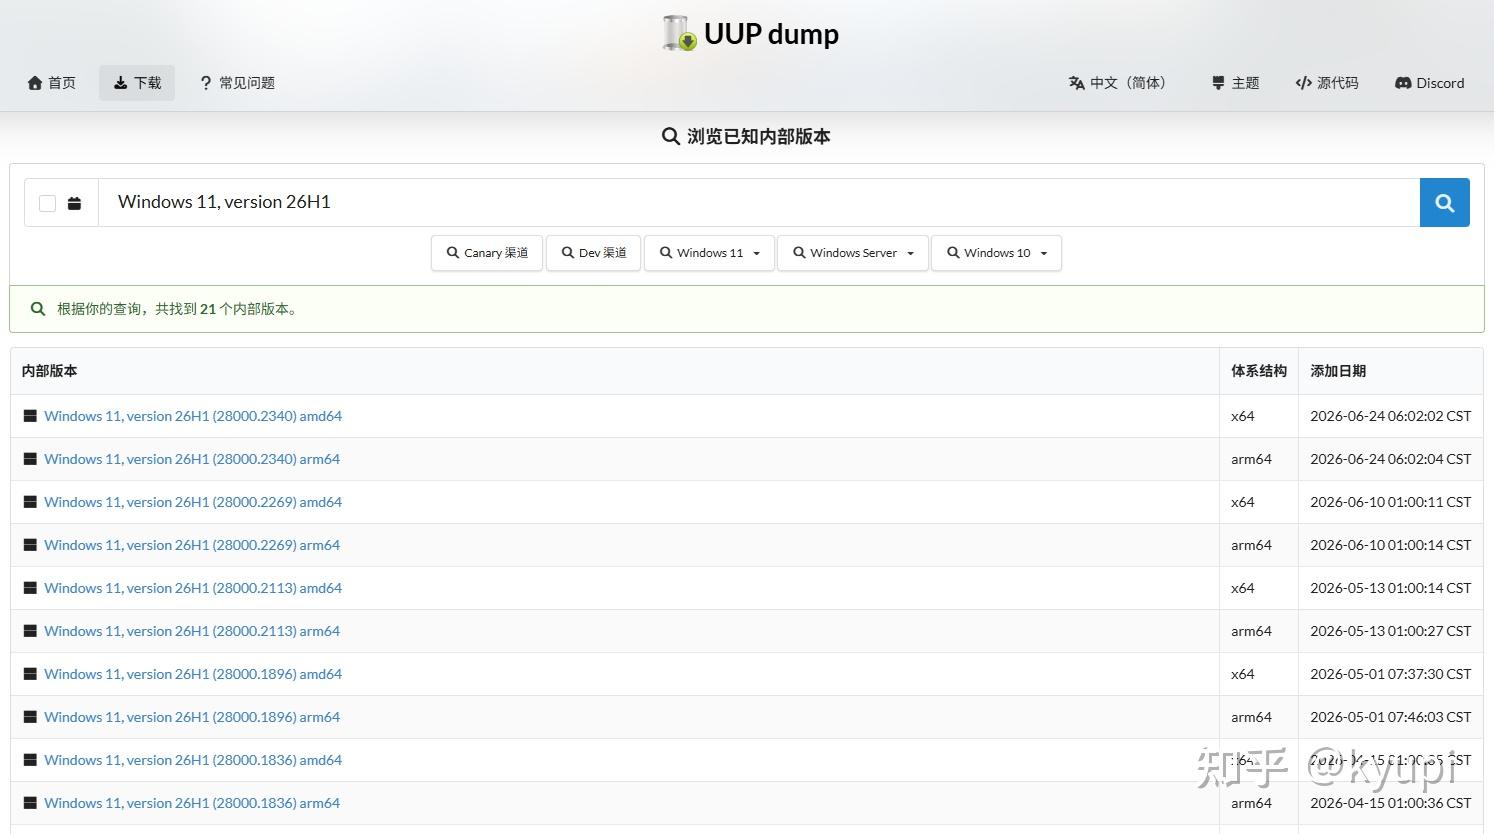This screenshot has height=834, width=1495.
Task: Click Windows icon beside 28000.1836 amd64
Action: (30, 760)
